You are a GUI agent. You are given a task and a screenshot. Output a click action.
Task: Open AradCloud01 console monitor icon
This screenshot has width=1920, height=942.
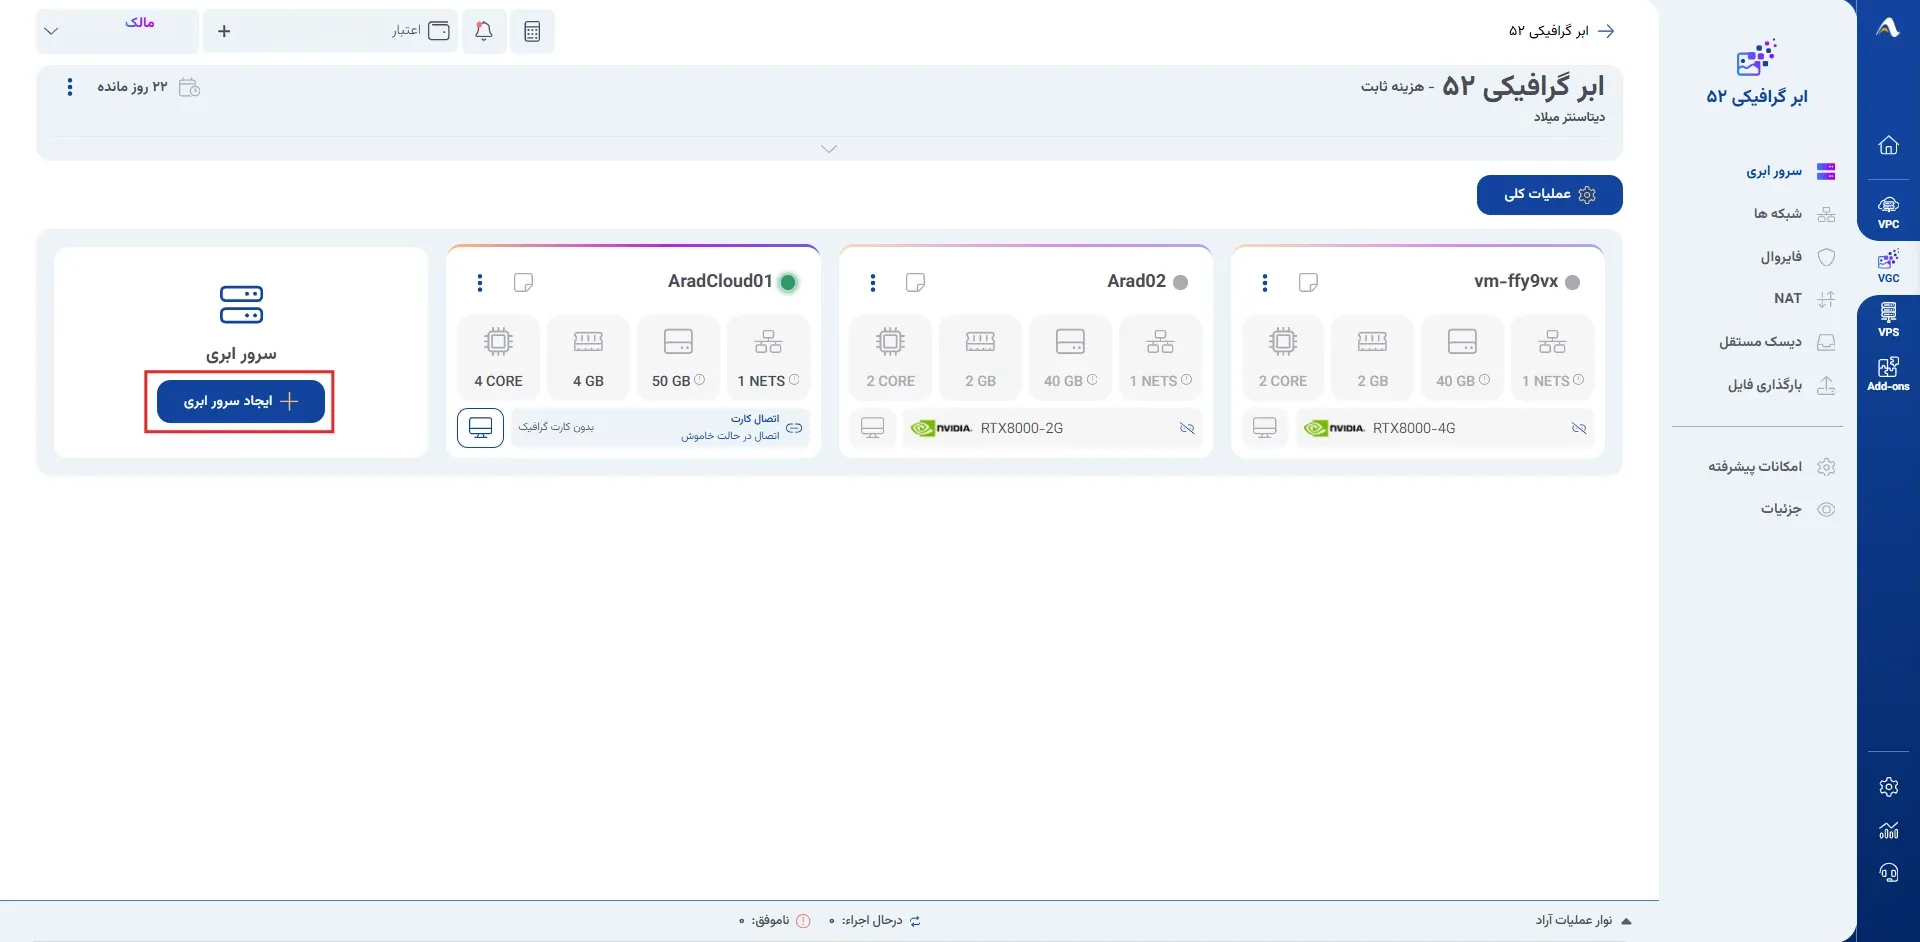pos(480,428)
